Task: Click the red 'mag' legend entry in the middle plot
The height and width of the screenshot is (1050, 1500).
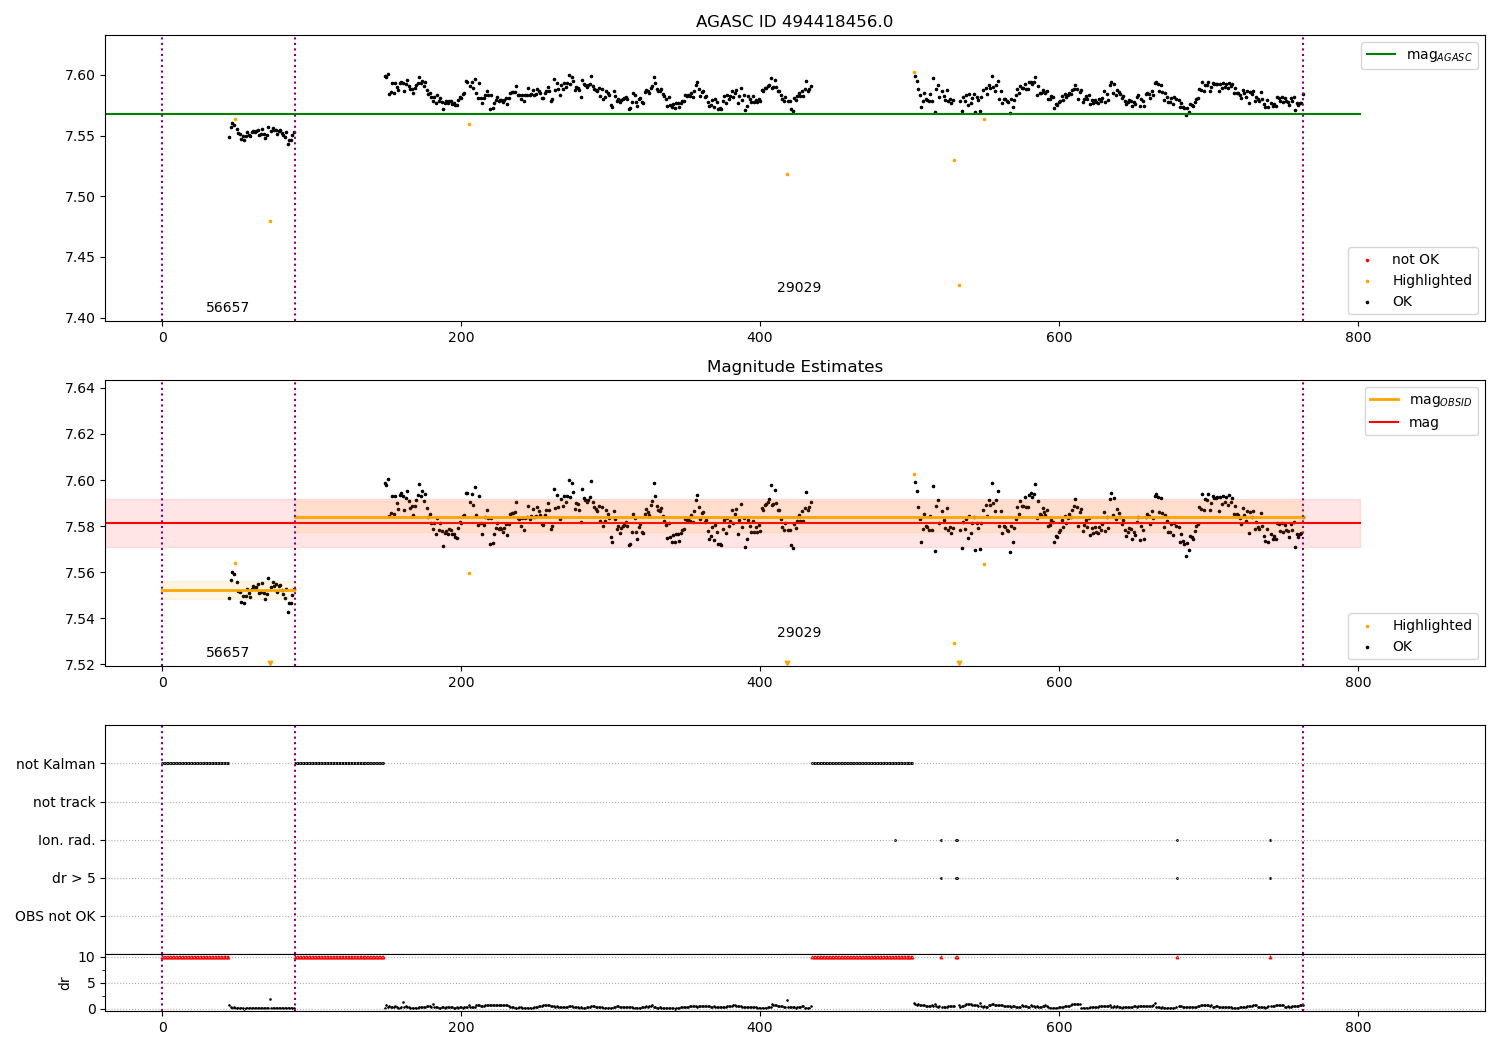Action: [x=1404, y=422]
